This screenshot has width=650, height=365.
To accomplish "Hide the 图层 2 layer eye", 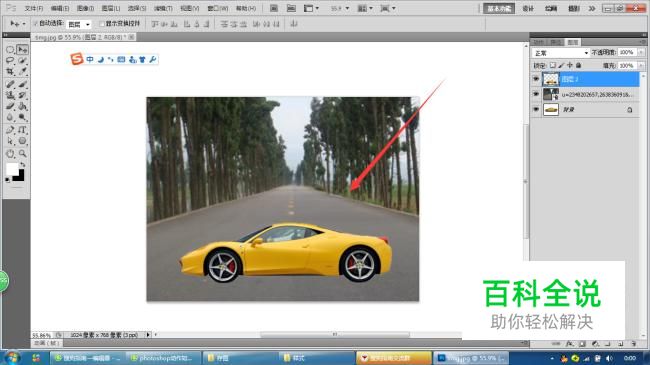I will click(x=536, y=79).
